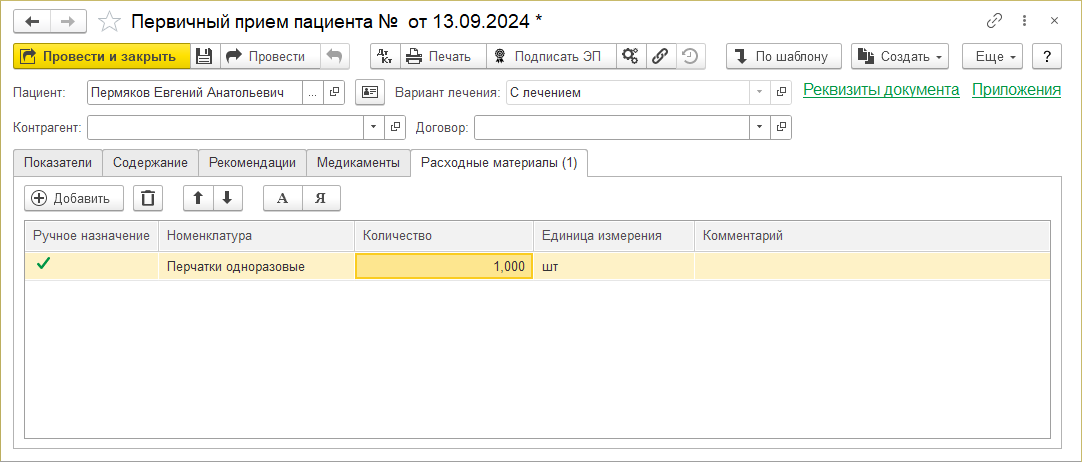This screenshot has width=1082, height=462.
Task: Add document to favorites with star icon
Action: click(111, 21)
